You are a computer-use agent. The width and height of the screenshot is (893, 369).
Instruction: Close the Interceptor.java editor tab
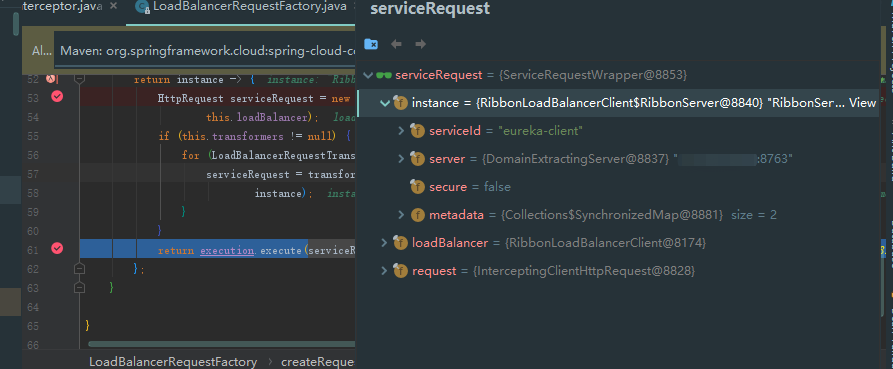point(113,6)
